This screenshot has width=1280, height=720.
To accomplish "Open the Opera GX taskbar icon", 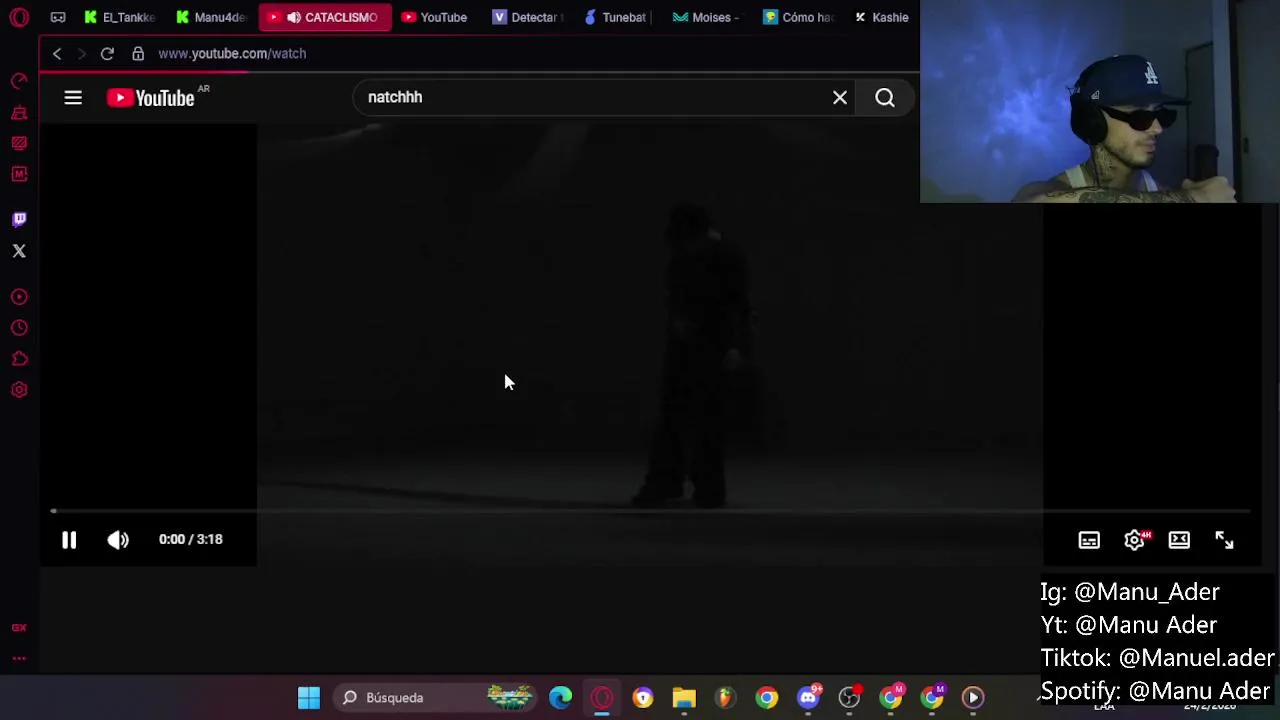I will point(602,698).
